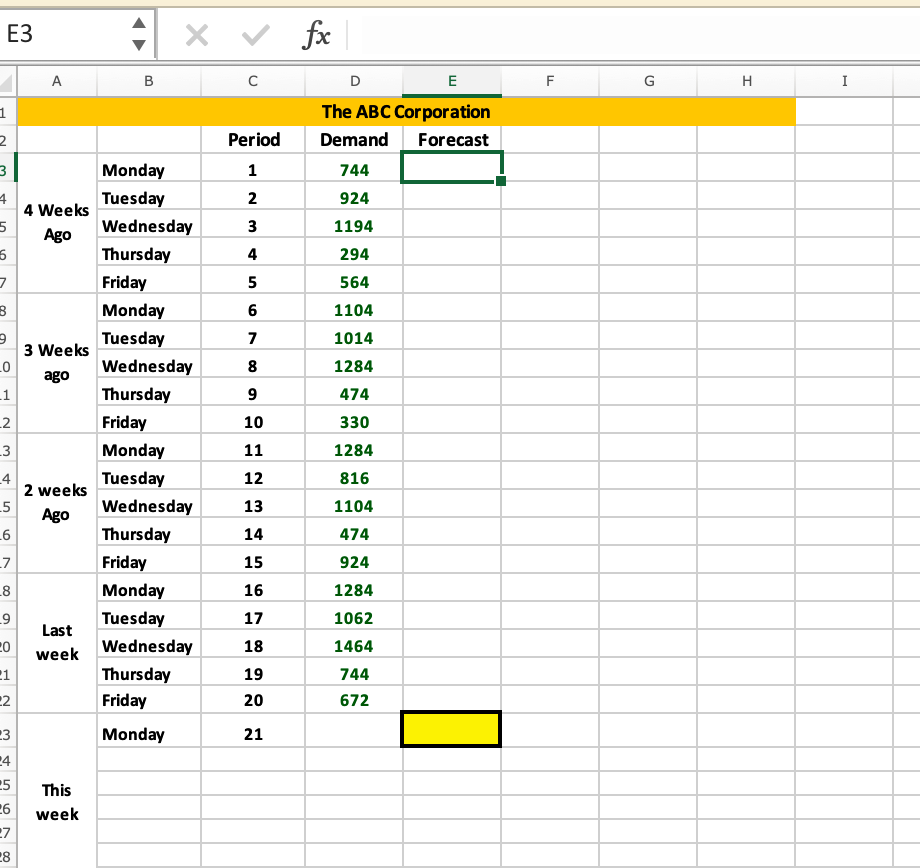Select column A header
Viewport: 920px width, 868px height.
(x=57, y=81)
